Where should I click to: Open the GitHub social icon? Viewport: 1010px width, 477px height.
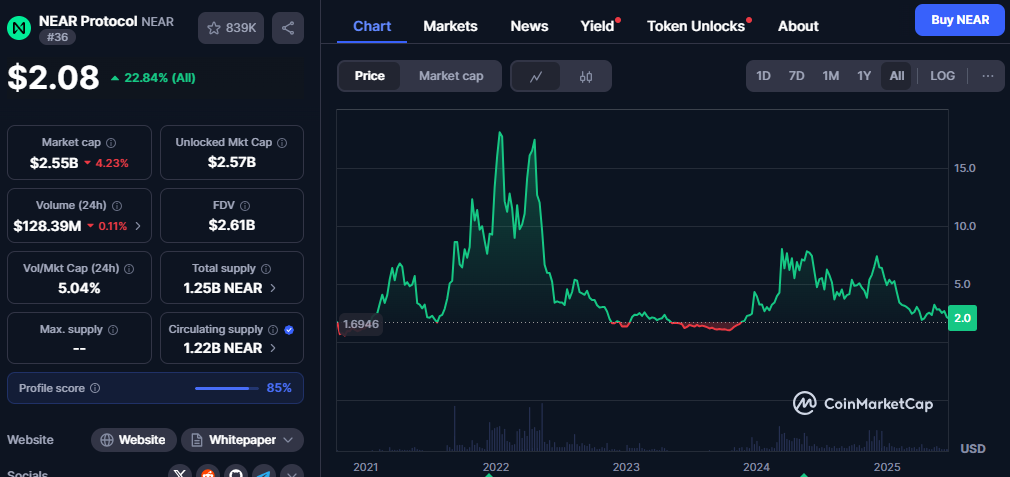coord(236,474)
